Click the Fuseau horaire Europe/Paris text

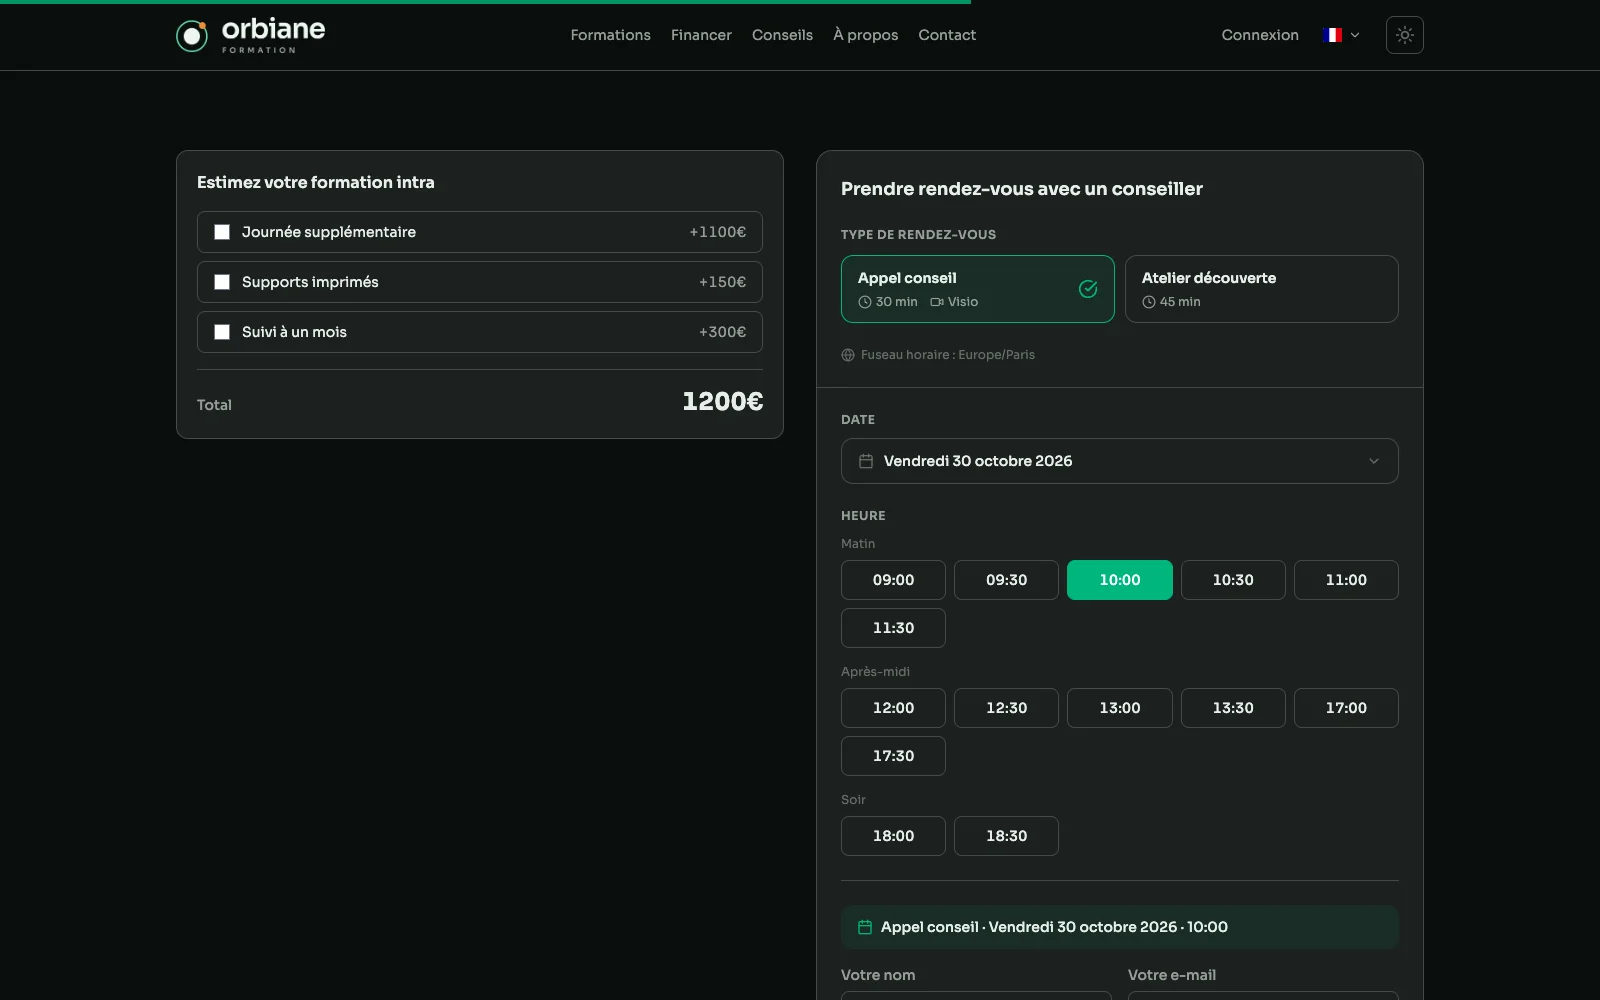[x=948, y=355]
